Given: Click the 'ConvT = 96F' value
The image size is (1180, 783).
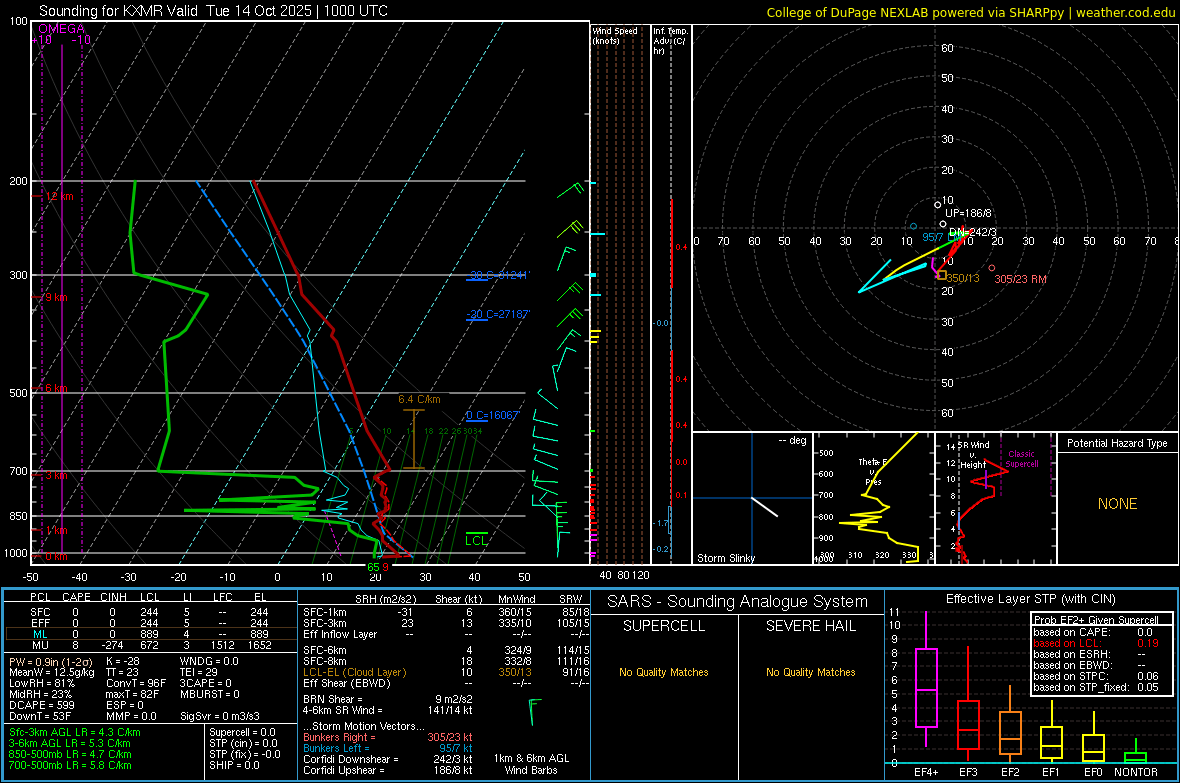Looking at the screenshot, I should [136, 684].
